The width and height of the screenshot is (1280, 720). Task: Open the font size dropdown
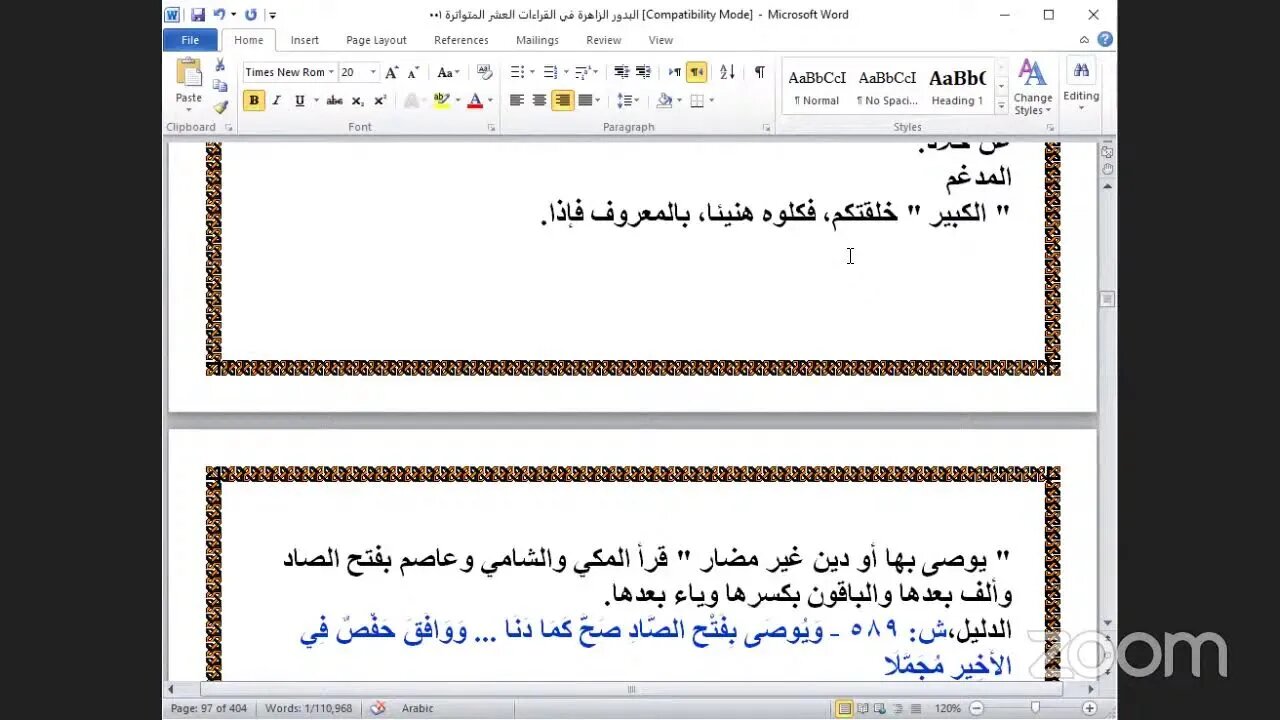click(373, 72)
